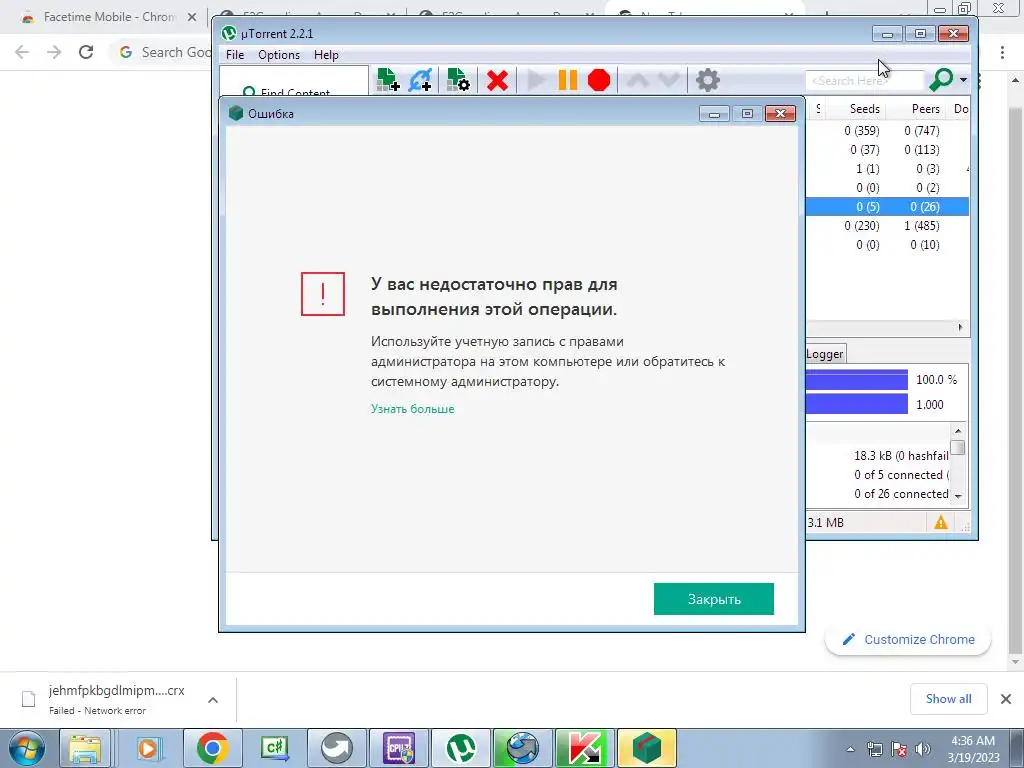Click Kaspersky red K taskbar icon

click(x=584, y=748)
